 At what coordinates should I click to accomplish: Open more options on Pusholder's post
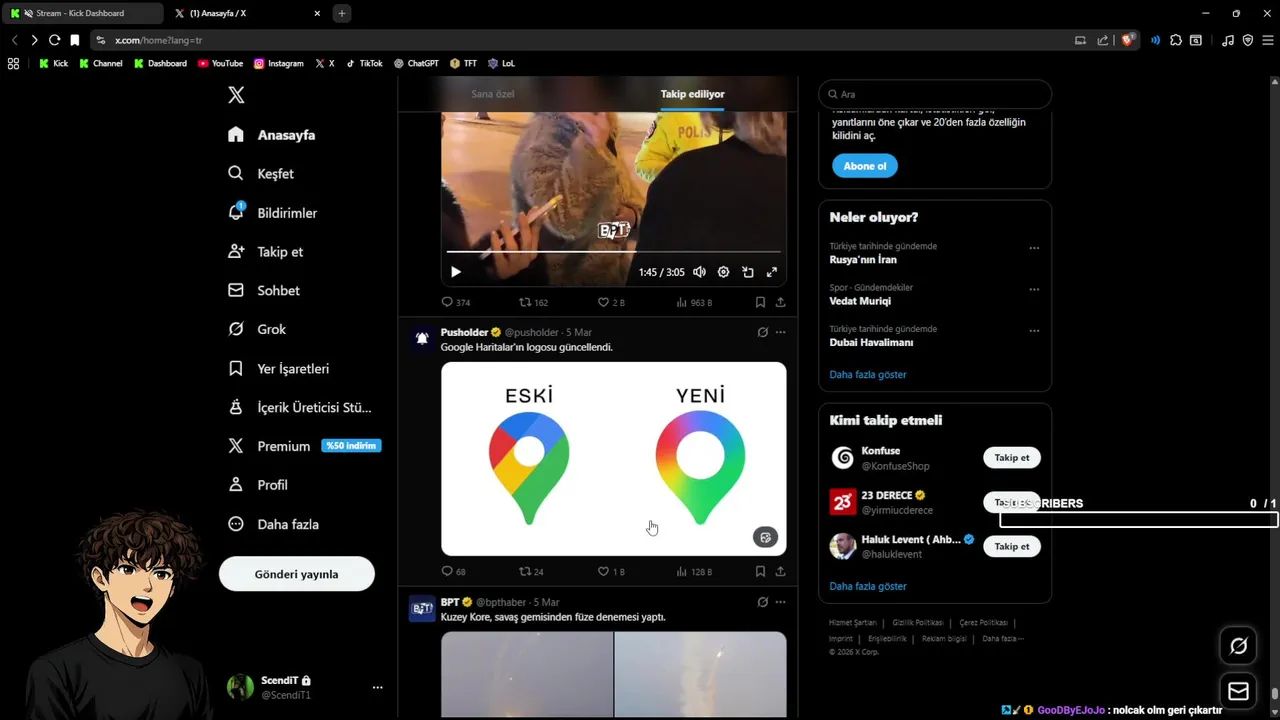781,332
